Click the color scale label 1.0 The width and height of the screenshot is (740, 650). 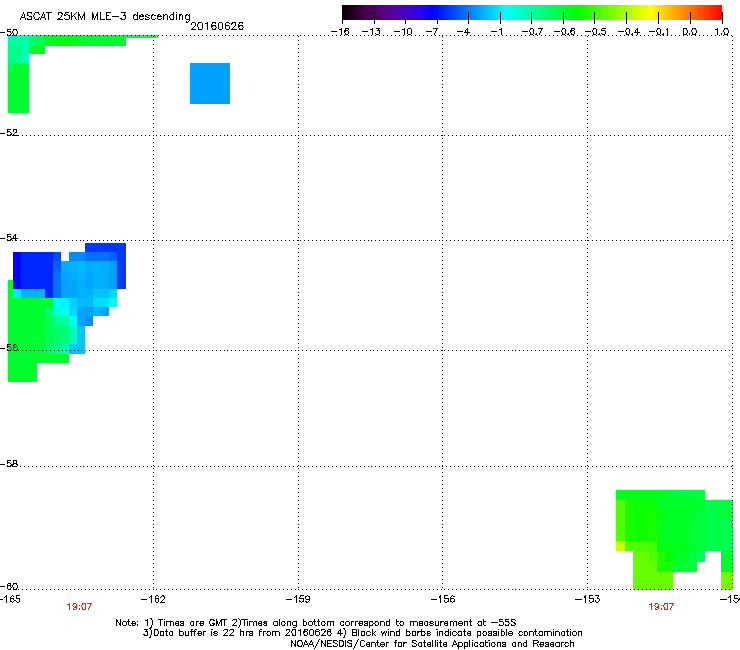click(x=722, y=32)
